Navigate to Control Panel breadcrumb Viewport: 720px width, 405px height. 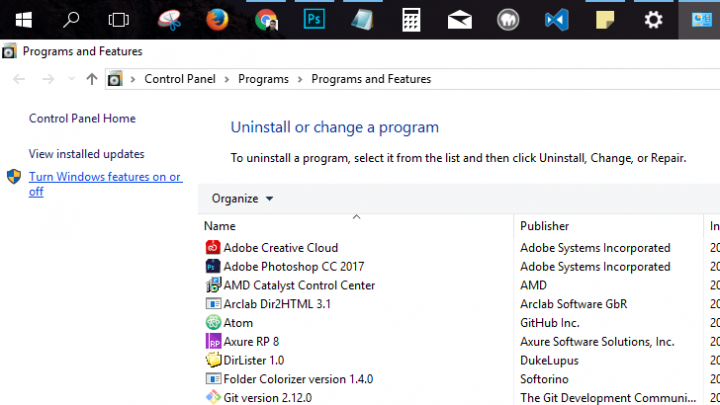[180, 79]
